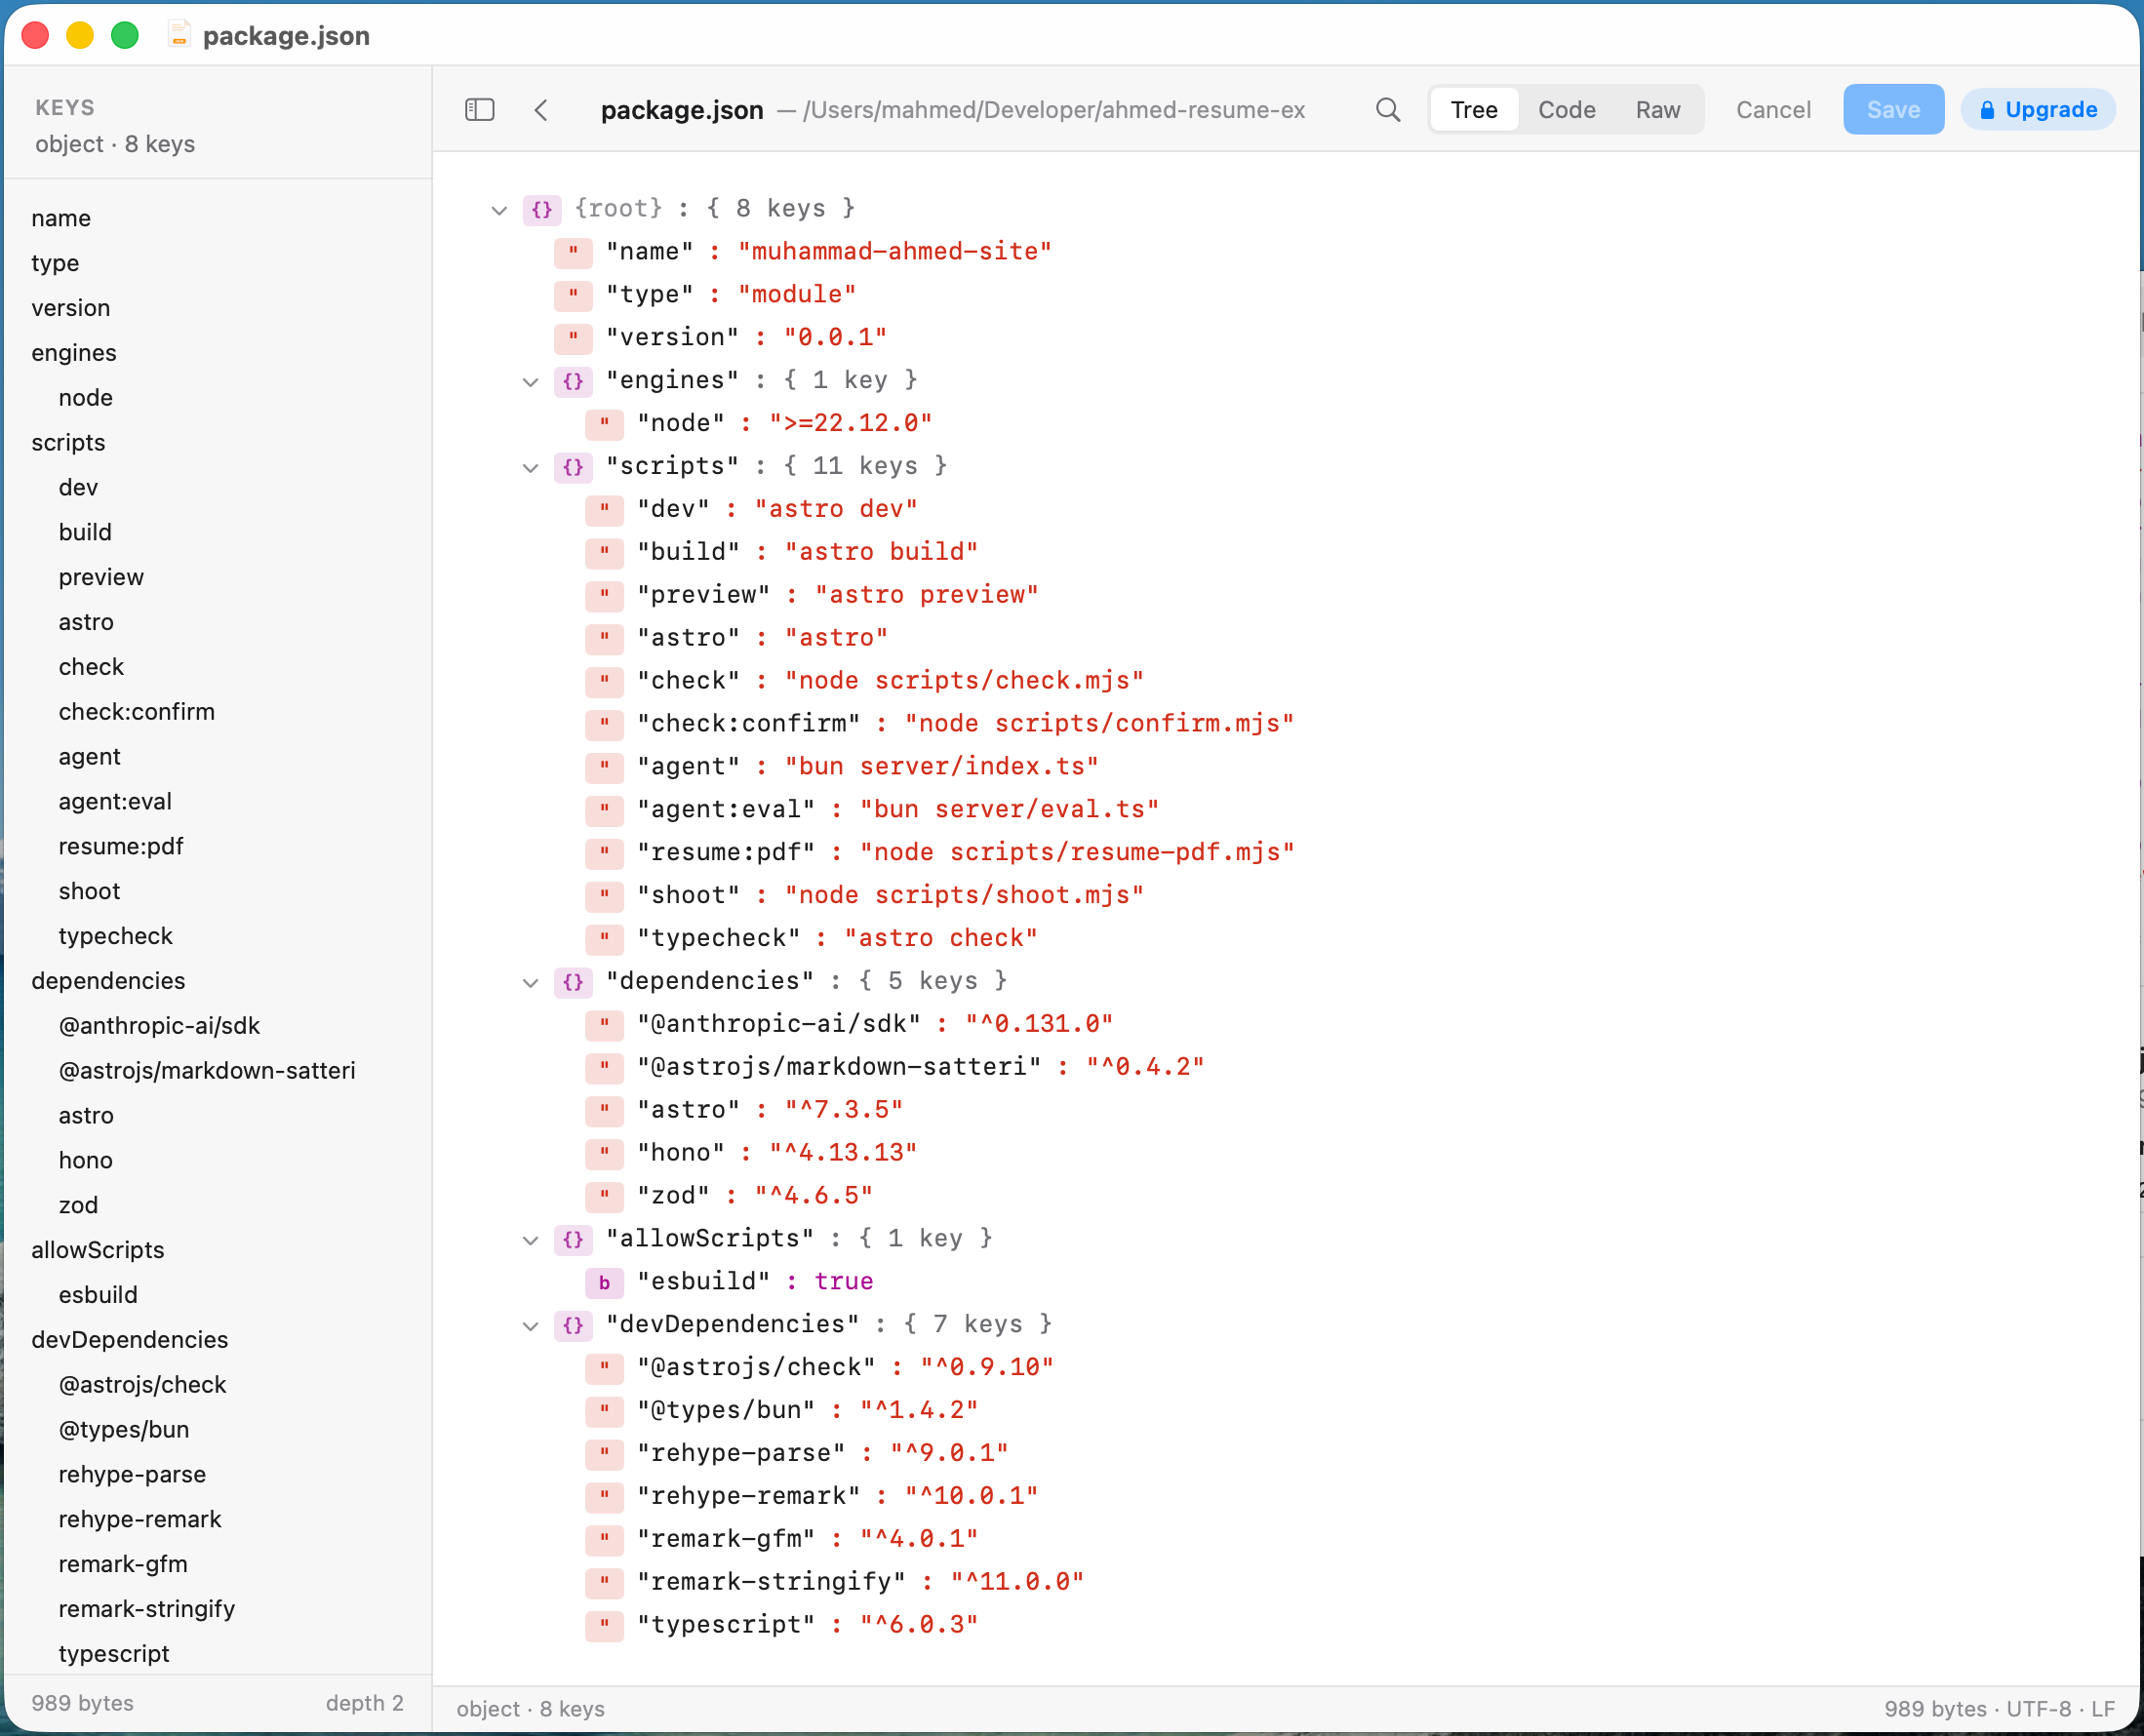Click the file icon in title bar
Screen dimensions: 2144x1736
point(179,35)
